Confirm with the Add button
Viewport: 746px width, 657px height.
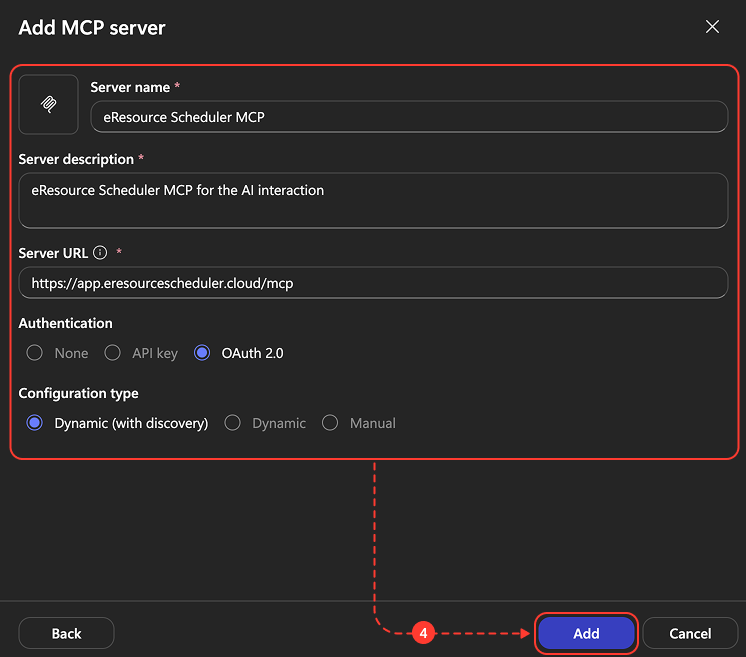click(586, 633)
